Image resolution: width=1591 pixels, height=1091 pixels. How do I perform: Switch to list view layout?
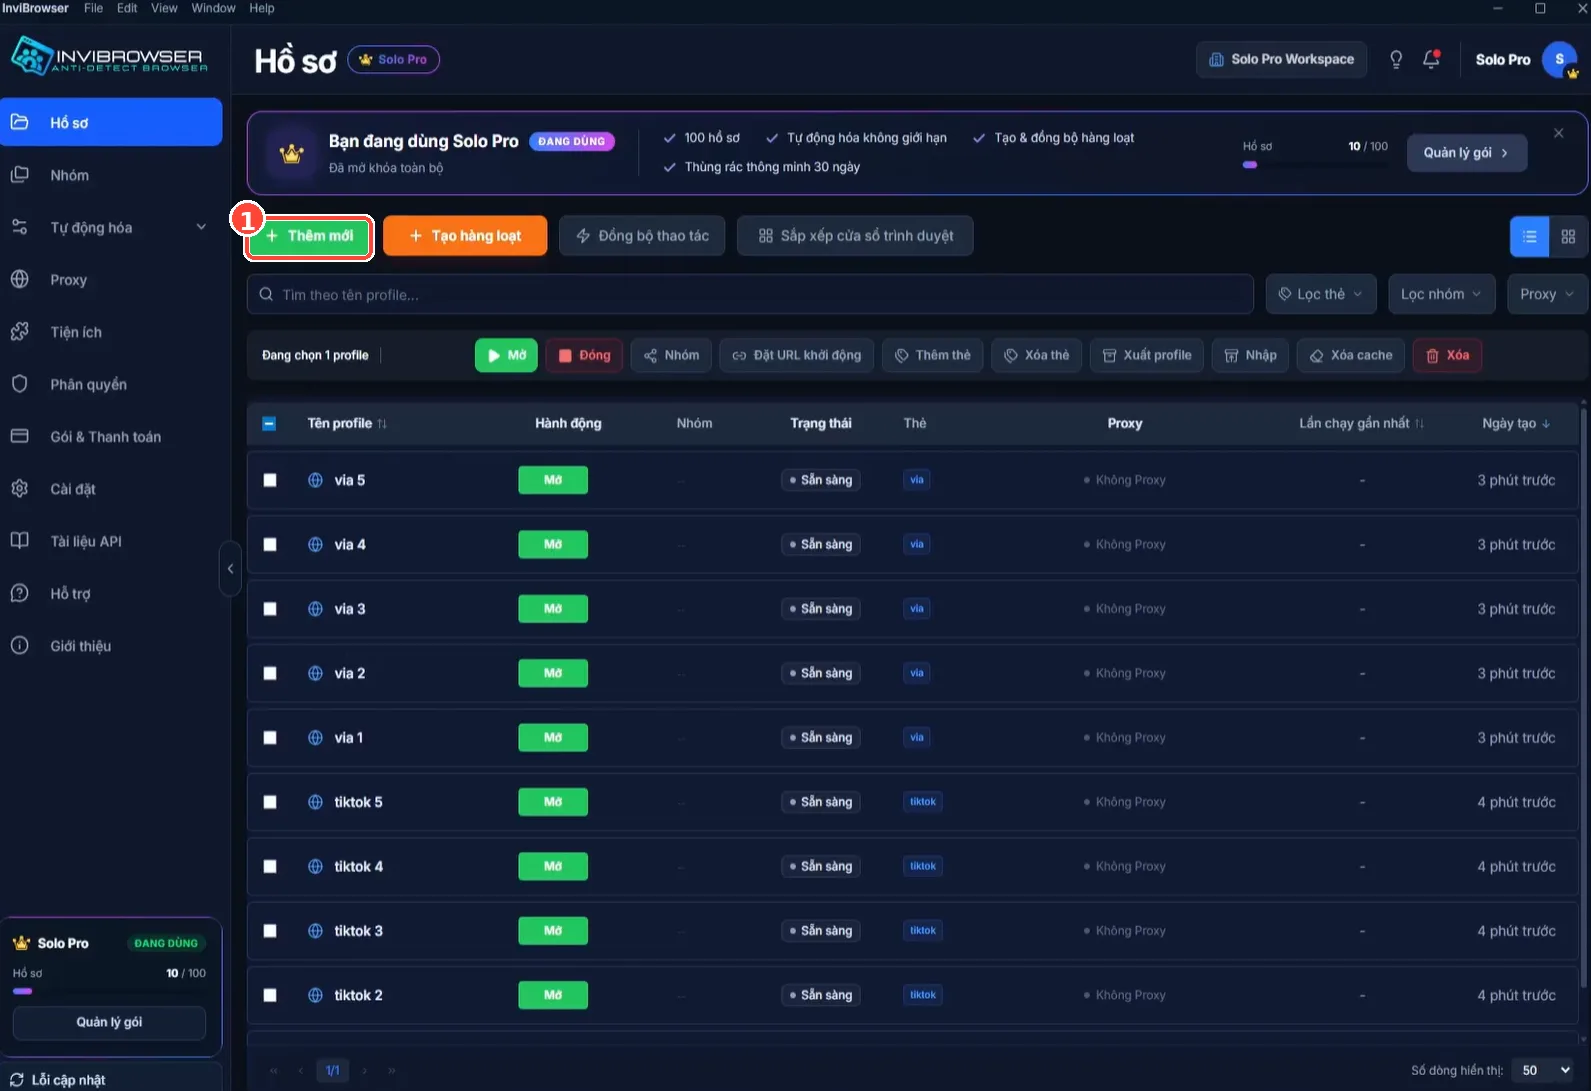(x=1529, y=236)
